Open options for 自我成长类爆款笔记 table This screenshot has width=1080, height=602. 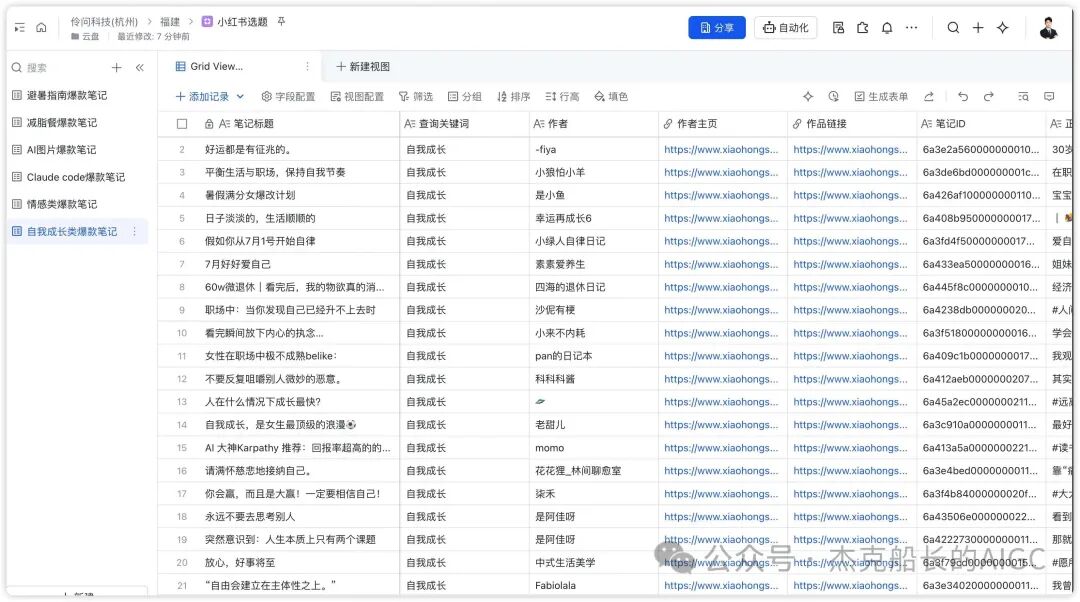coord(134,231)
